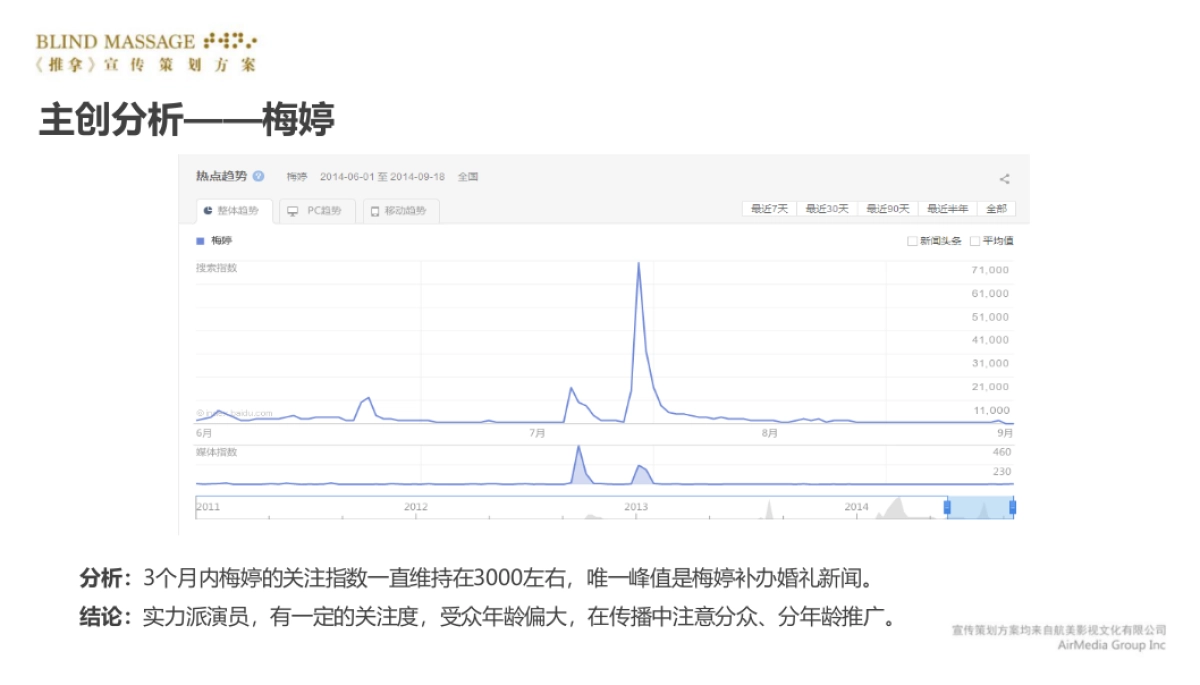Switch to the PC趋势 tab

(x=318, y=208)
